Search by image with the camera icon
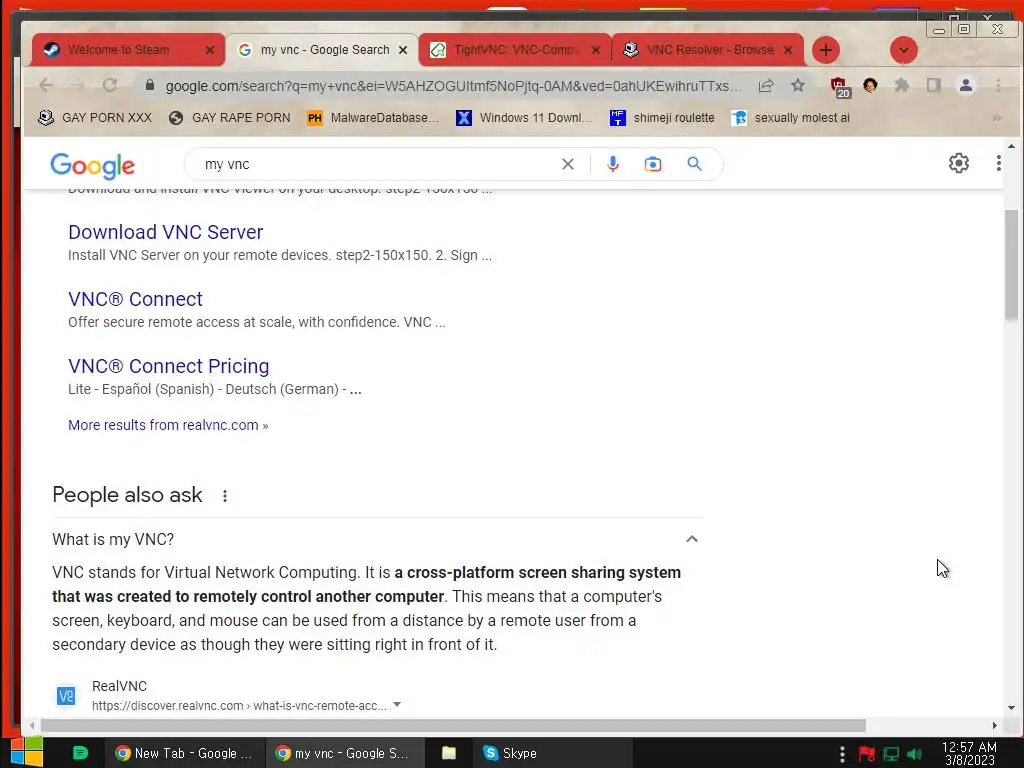 (x=652, y=164)
